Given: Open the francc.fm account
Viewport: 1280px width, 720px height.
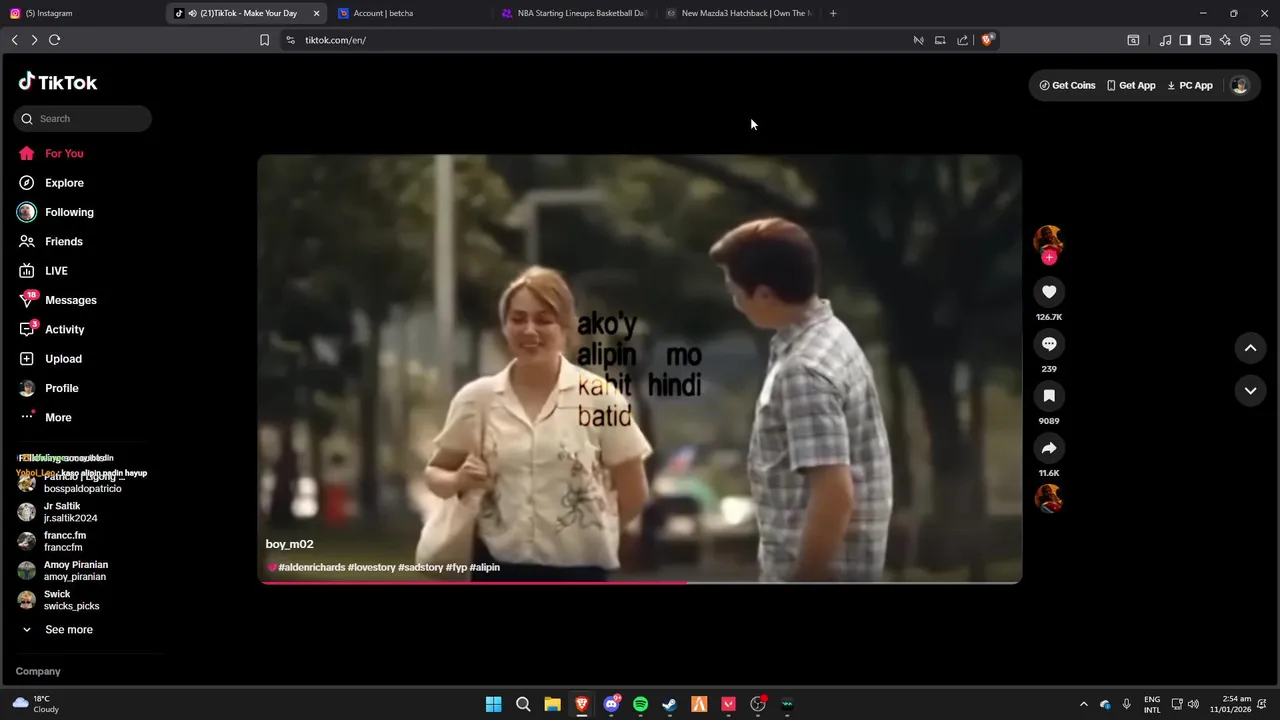Looking at the screenshot, I should click(x=65, y=541).
